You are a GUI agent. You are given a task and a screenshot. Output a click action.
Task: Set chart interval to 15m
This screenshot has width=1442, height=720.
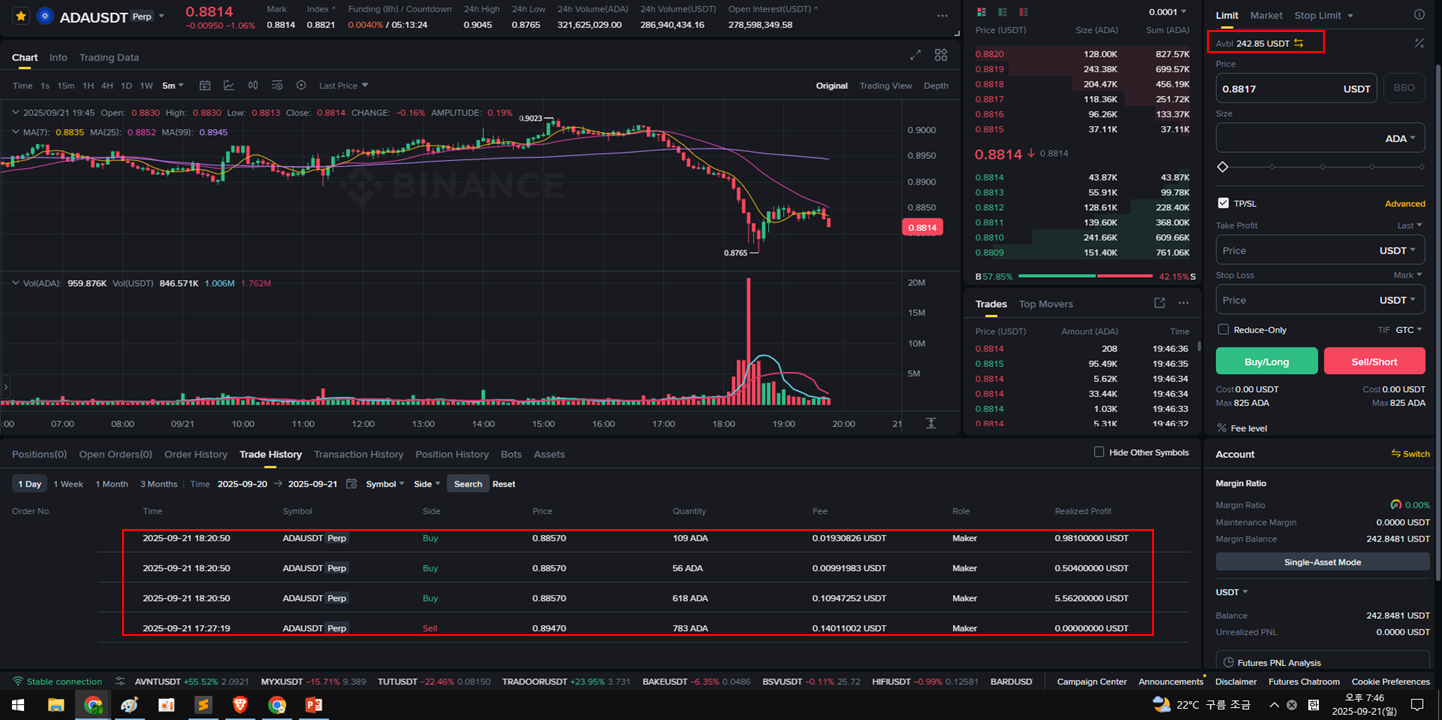[65, 86]
